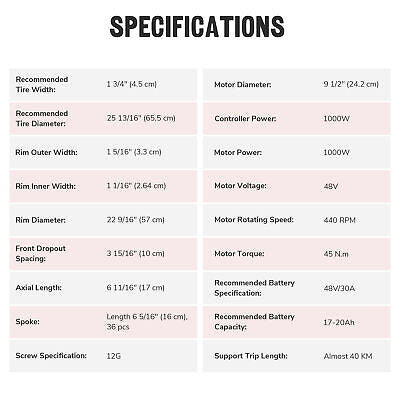Click the Motor Torque 45 N.m value
The height and width of the screenshot is (400, 400).
pyautogui.click(x=336, y=254)
